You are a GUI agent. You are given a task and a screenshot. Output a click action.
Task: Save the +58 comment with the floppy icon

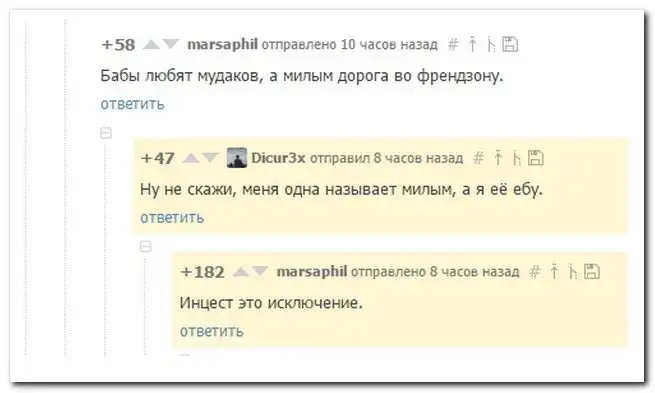coord(510,44)
